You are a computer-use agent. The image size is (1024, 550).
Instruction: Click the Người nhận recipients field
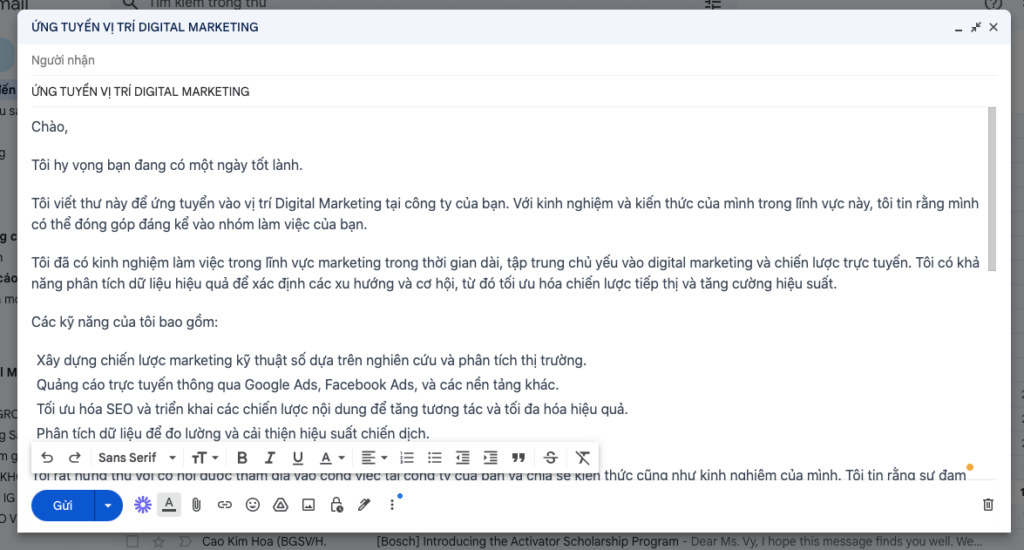pos(513,60)
